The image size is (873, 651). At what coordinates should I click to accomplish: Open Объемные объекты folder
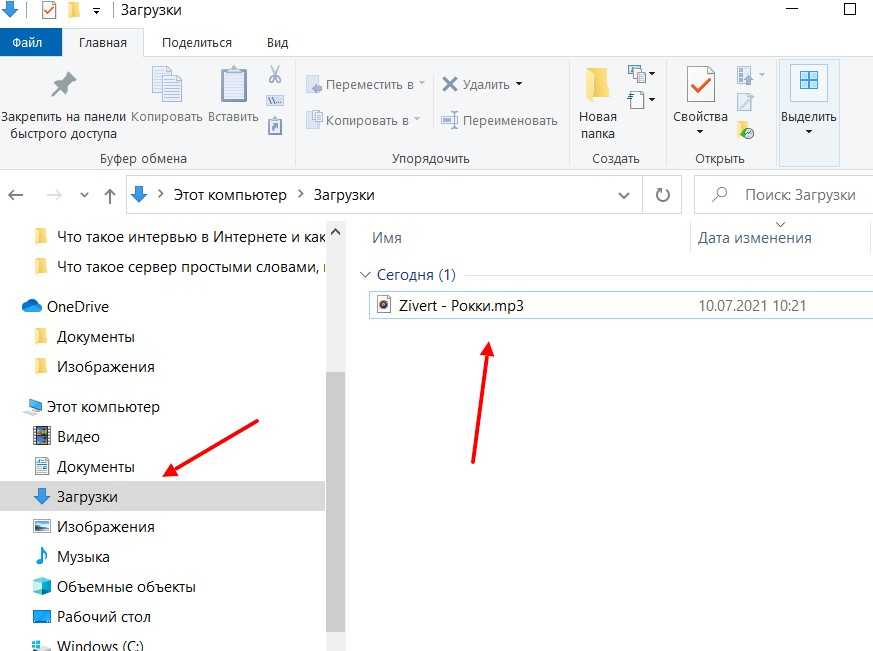tap(126, 587)
